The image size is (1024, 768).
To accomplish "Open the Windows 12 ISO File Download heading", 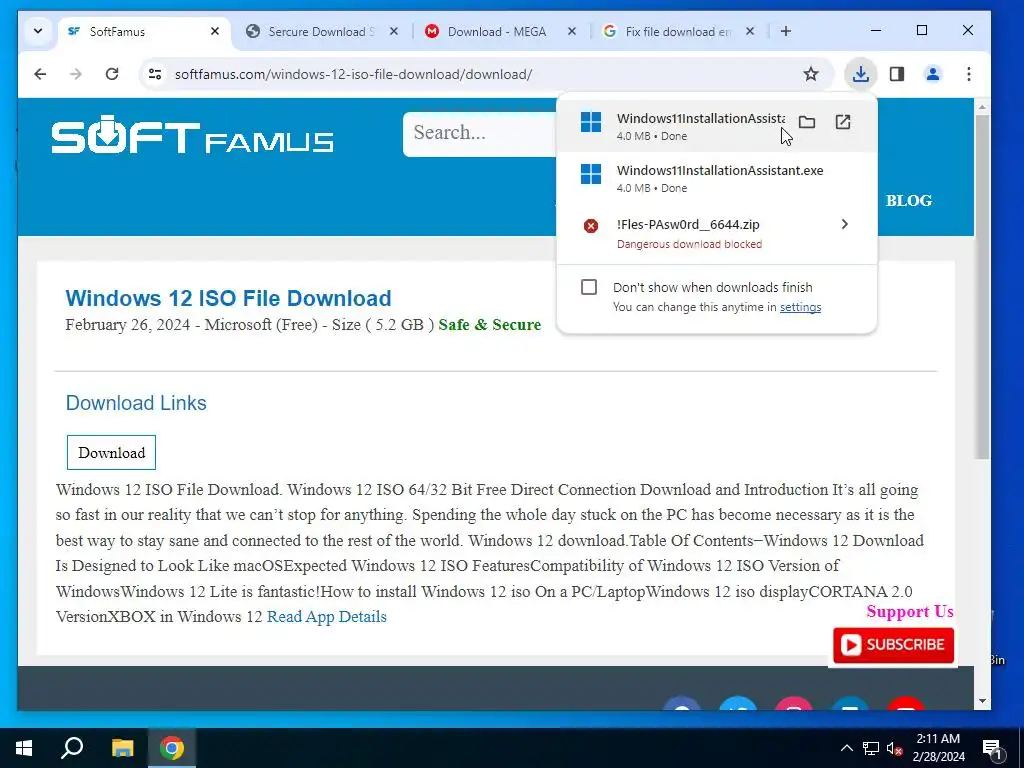I will click(x=228, y=298).
